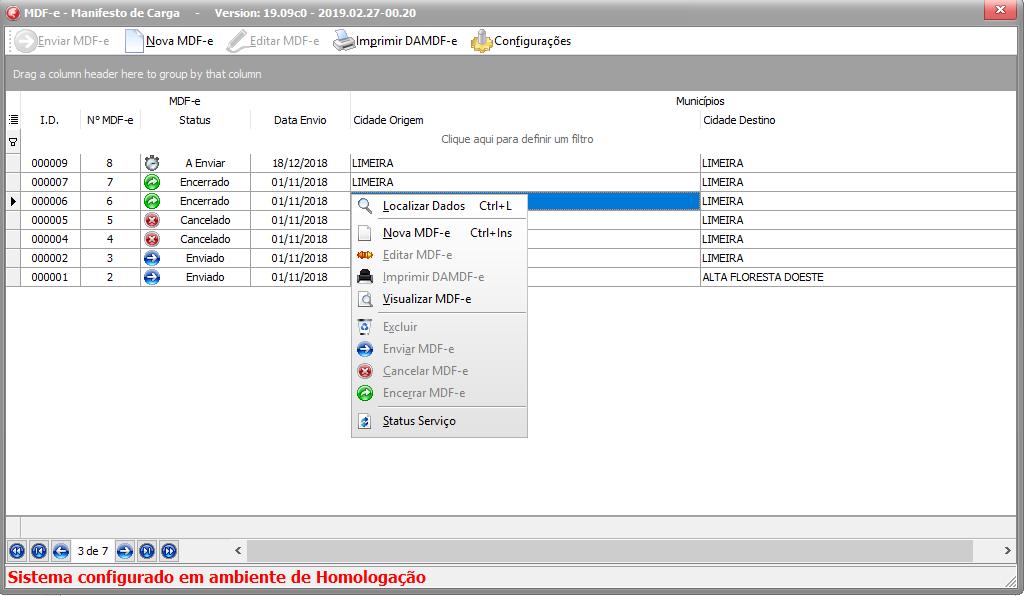Click the filter row text 'Clique aqui para definir um filtro'
The height and width of the screenshot is (596, 1024).
517,139
